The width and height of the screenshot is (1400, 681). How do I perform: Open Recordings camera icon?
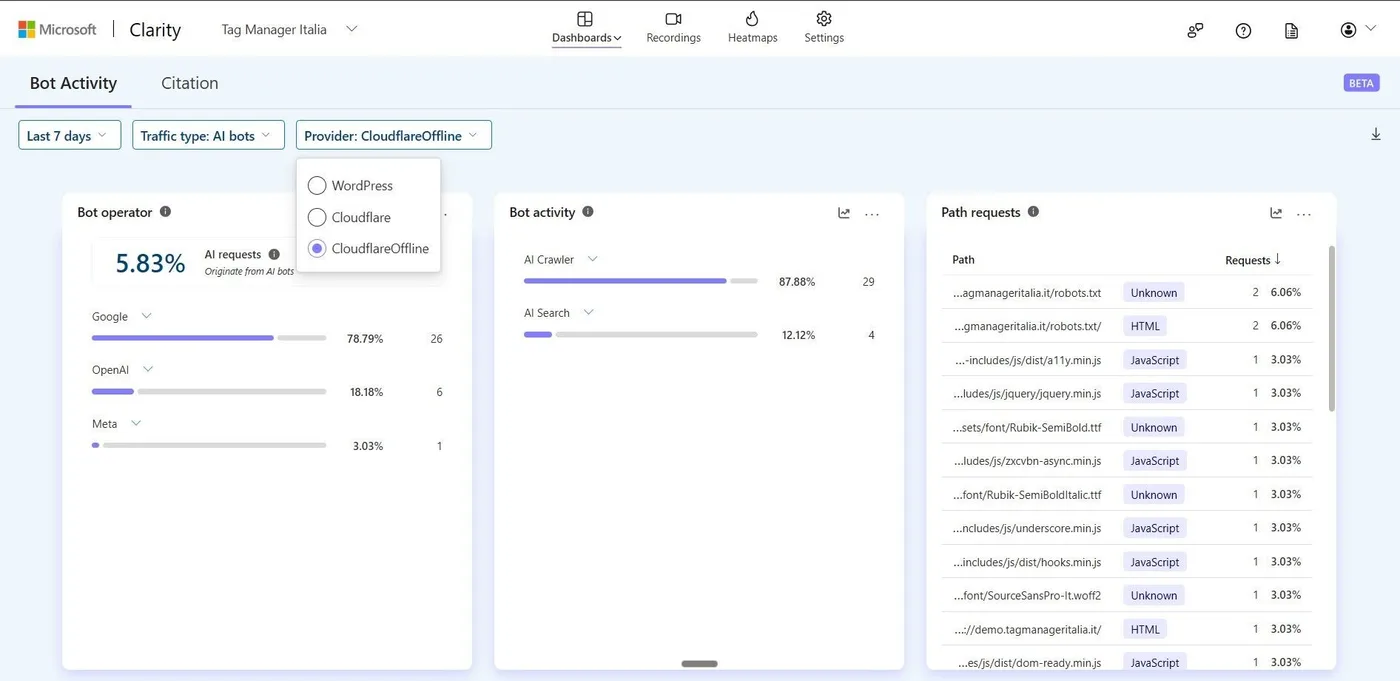(673, 19)
